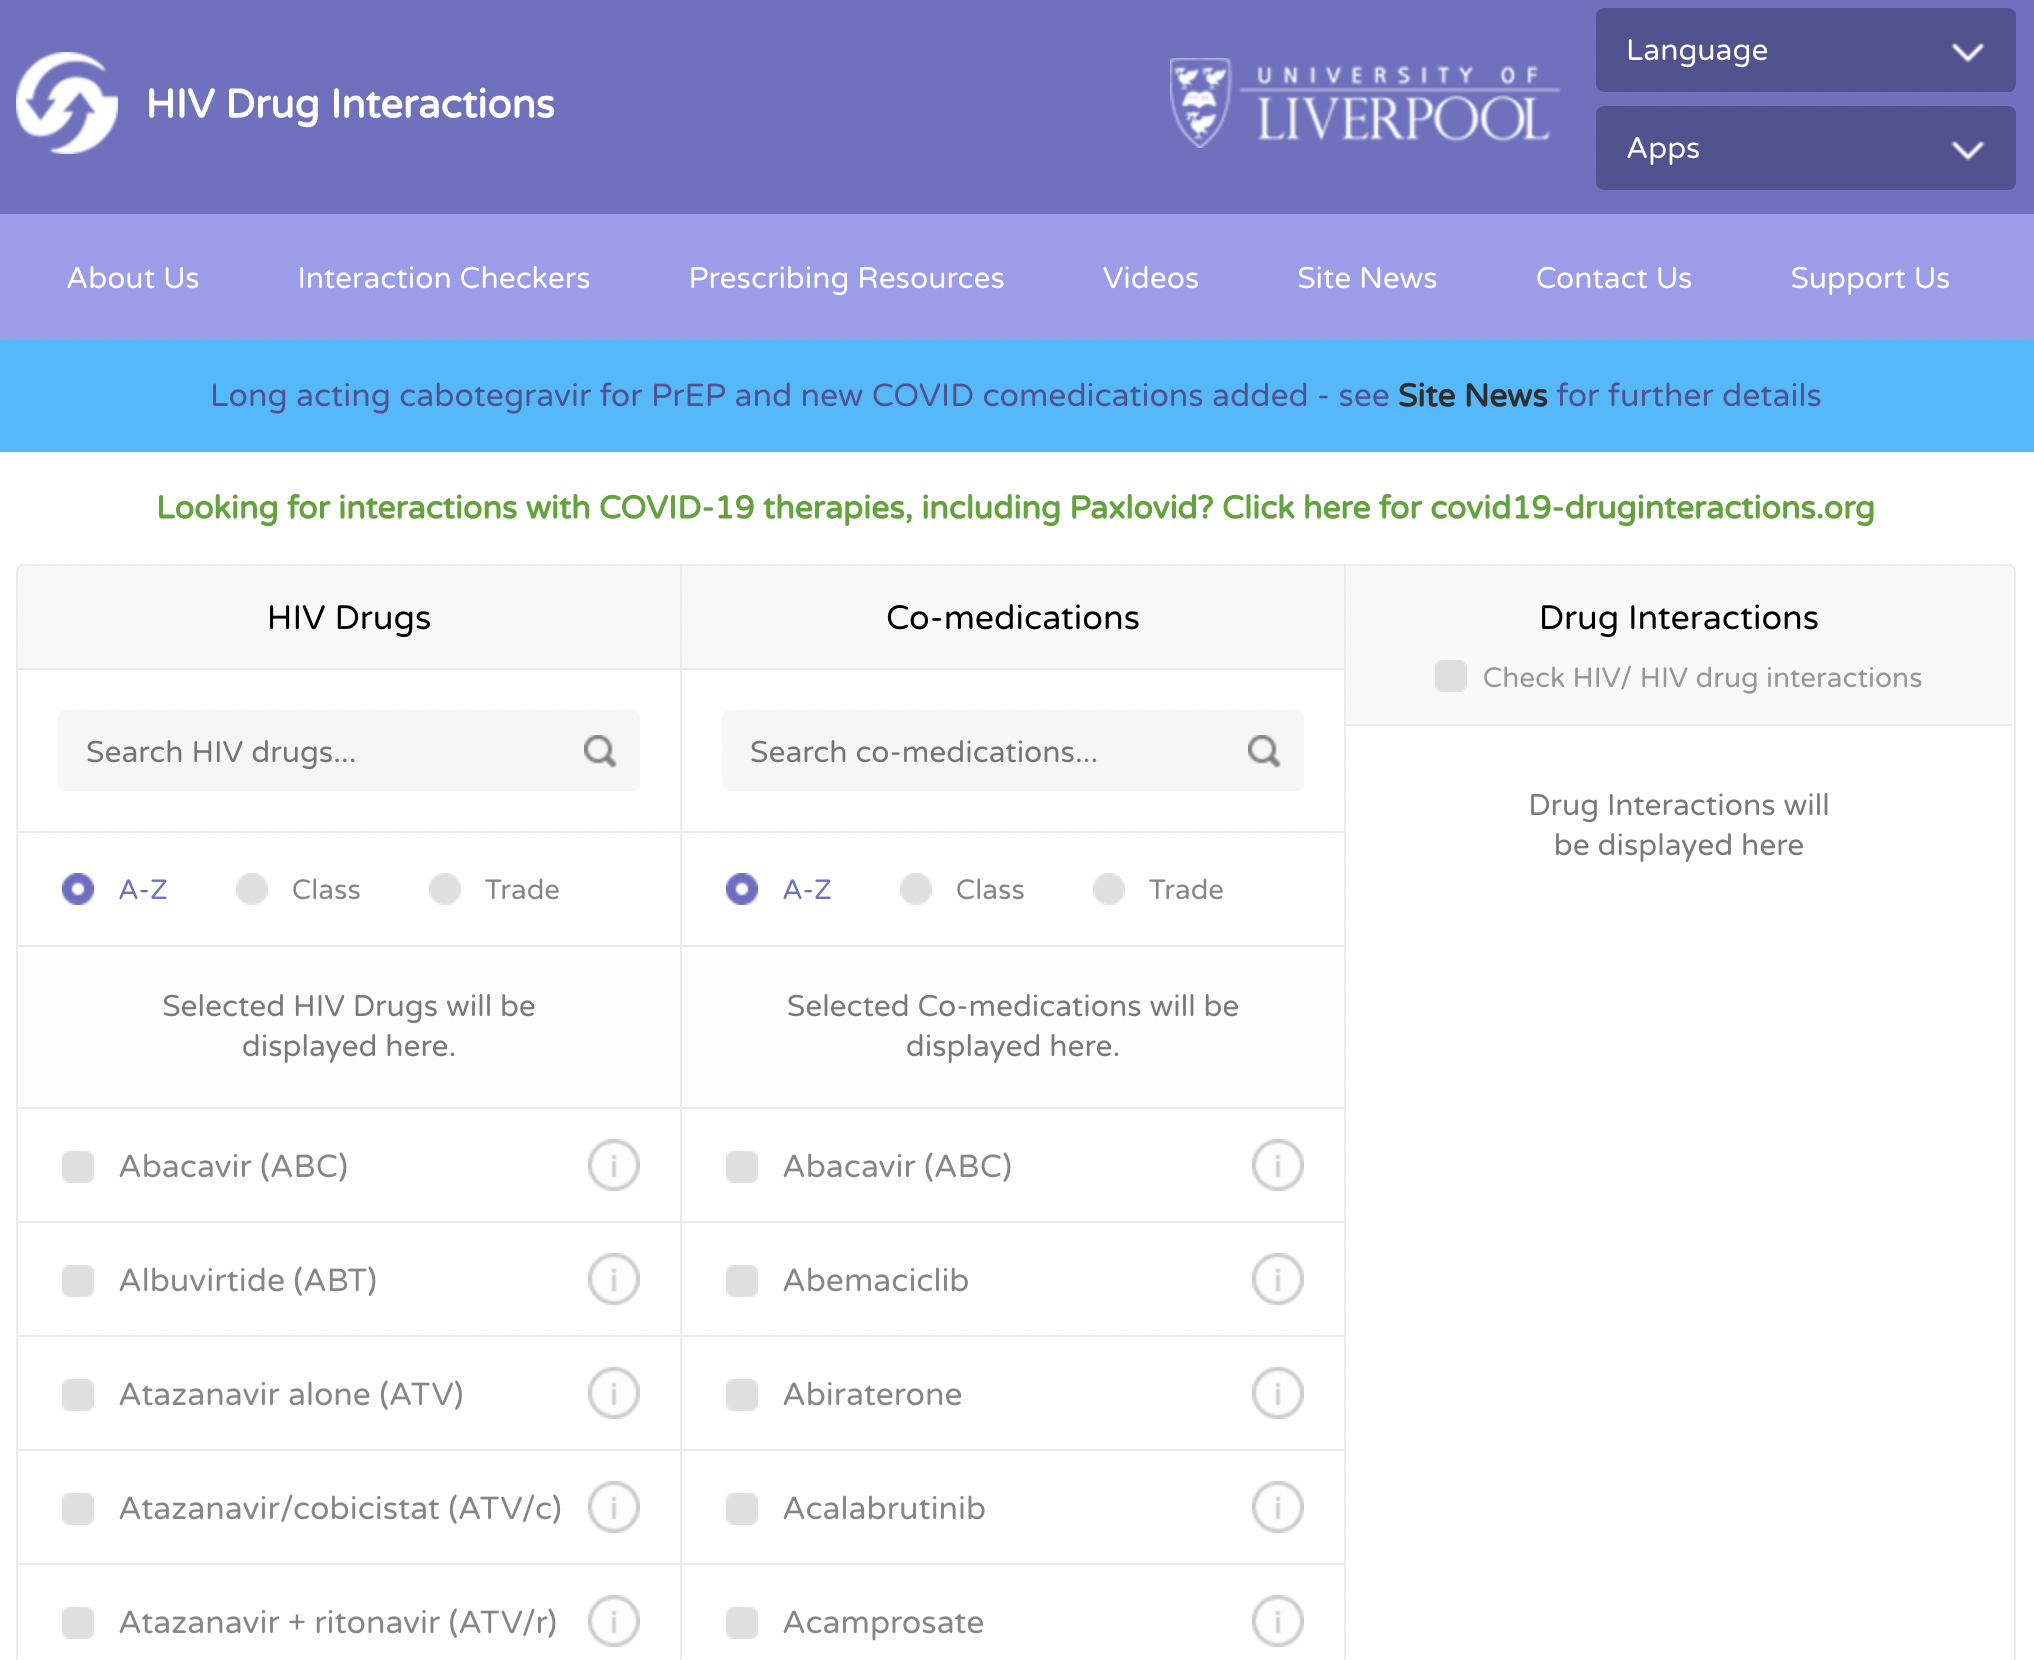Open info for Abiraterone

1277,1393
